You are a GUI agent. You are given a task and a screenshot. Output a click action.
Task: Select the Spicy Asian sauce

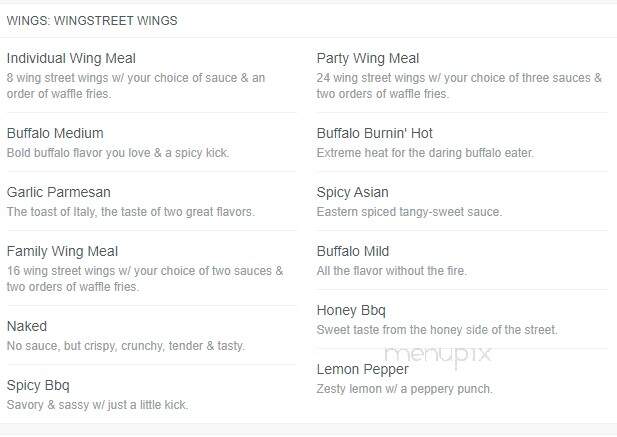click(x=353, y=192)
